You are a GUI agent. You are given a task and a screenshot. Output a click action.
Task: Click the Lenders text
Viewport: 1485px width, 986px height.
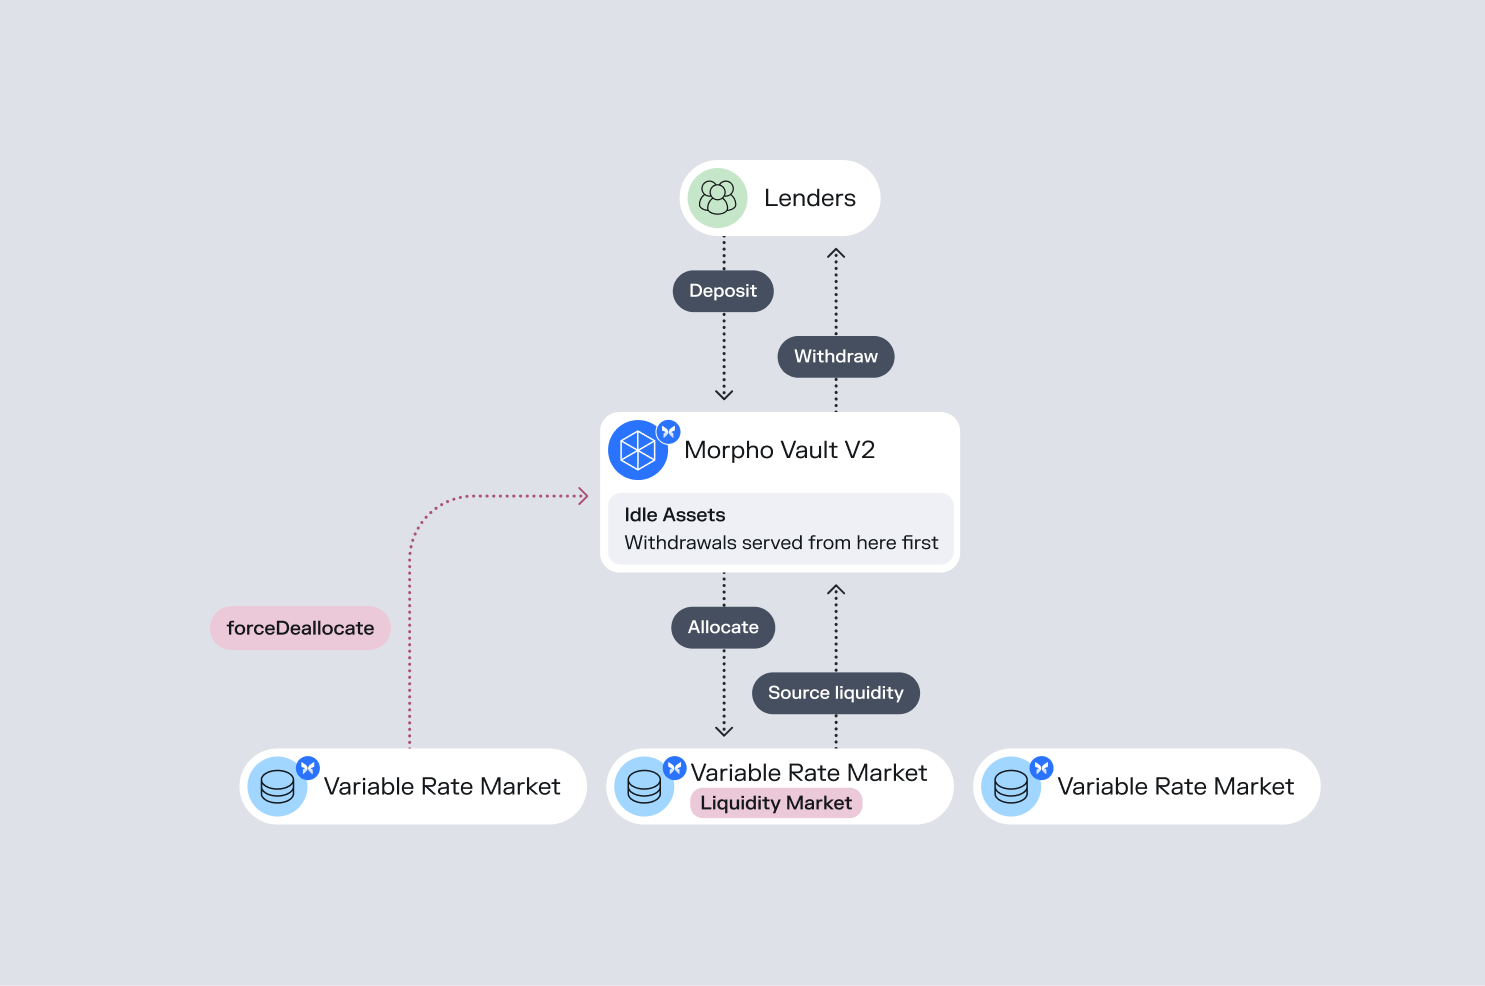pos(810,198)
